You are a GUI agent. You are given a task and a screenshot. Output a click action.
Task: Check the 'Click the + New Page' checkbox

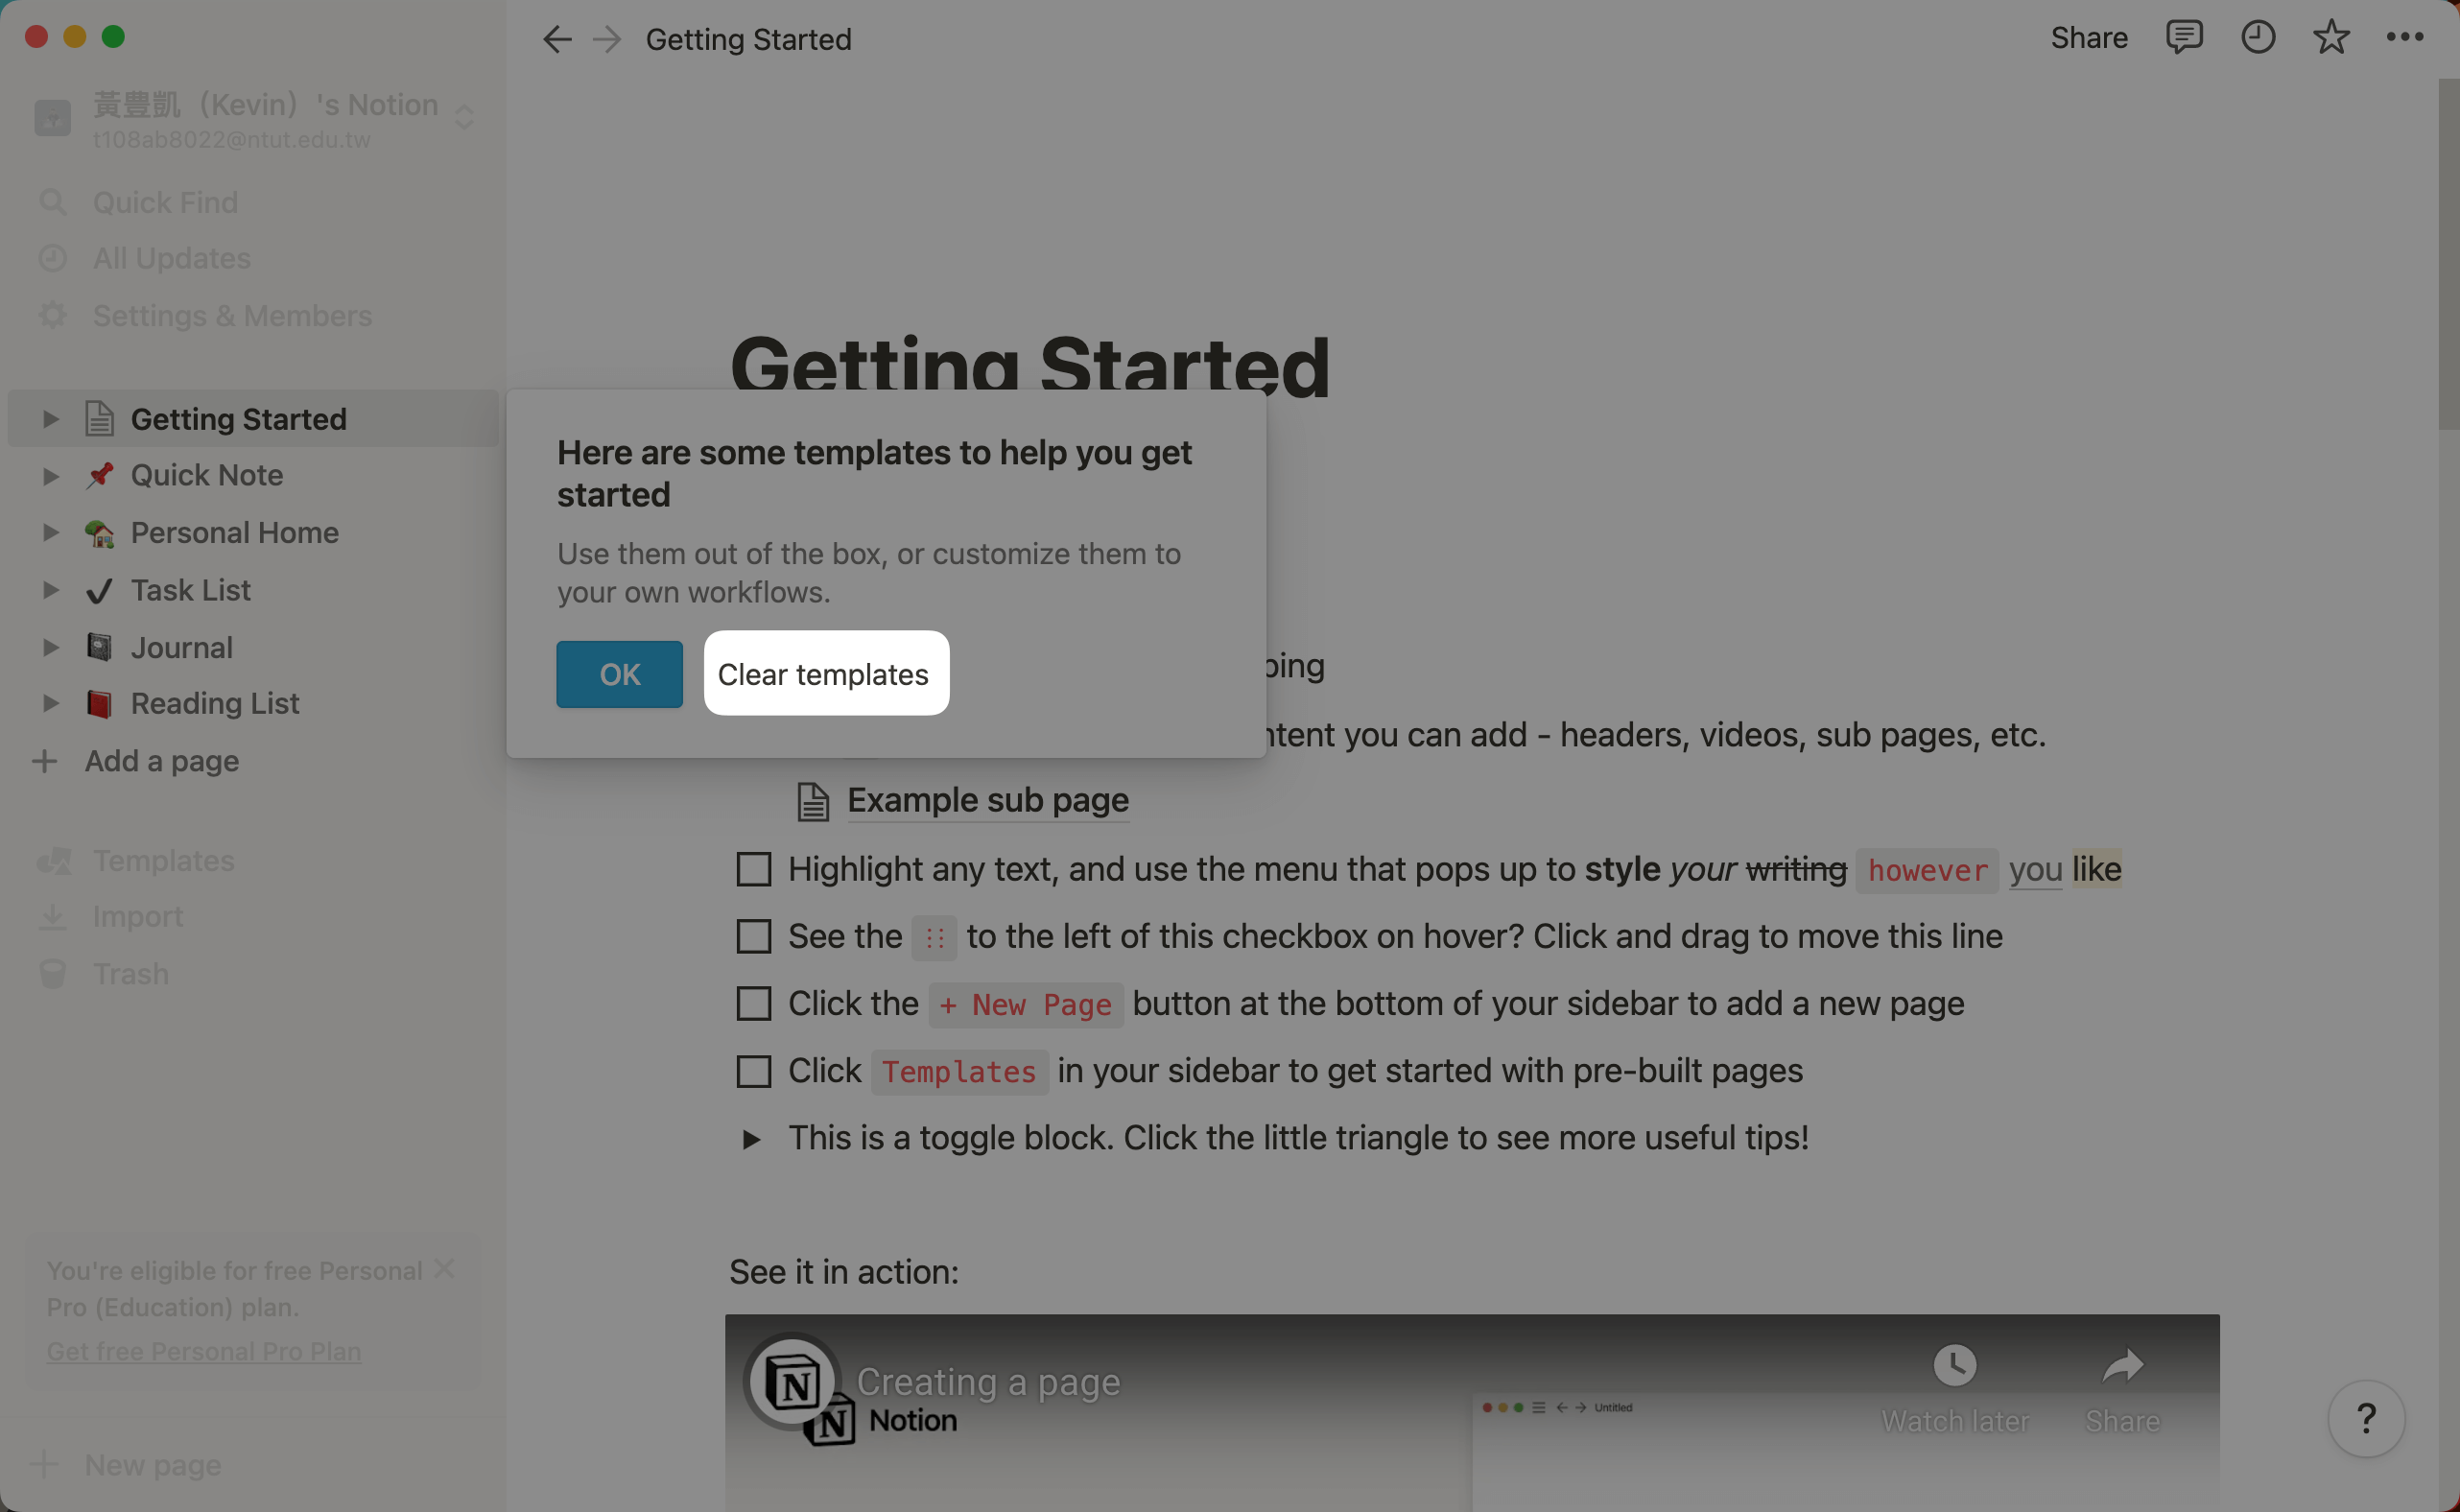pyautogui.click(x=754, y=1003)
